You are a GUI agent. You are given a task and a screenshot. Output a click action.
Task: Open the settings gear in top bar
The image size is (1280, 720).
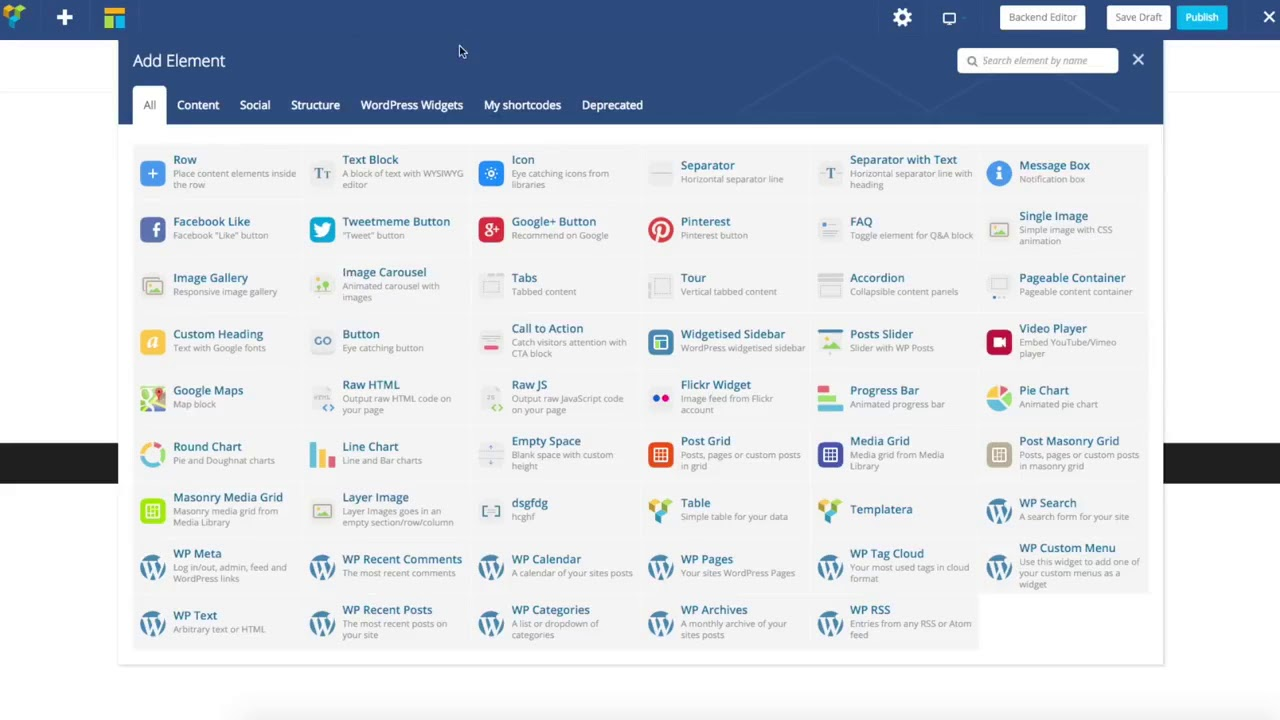[902, 17]
